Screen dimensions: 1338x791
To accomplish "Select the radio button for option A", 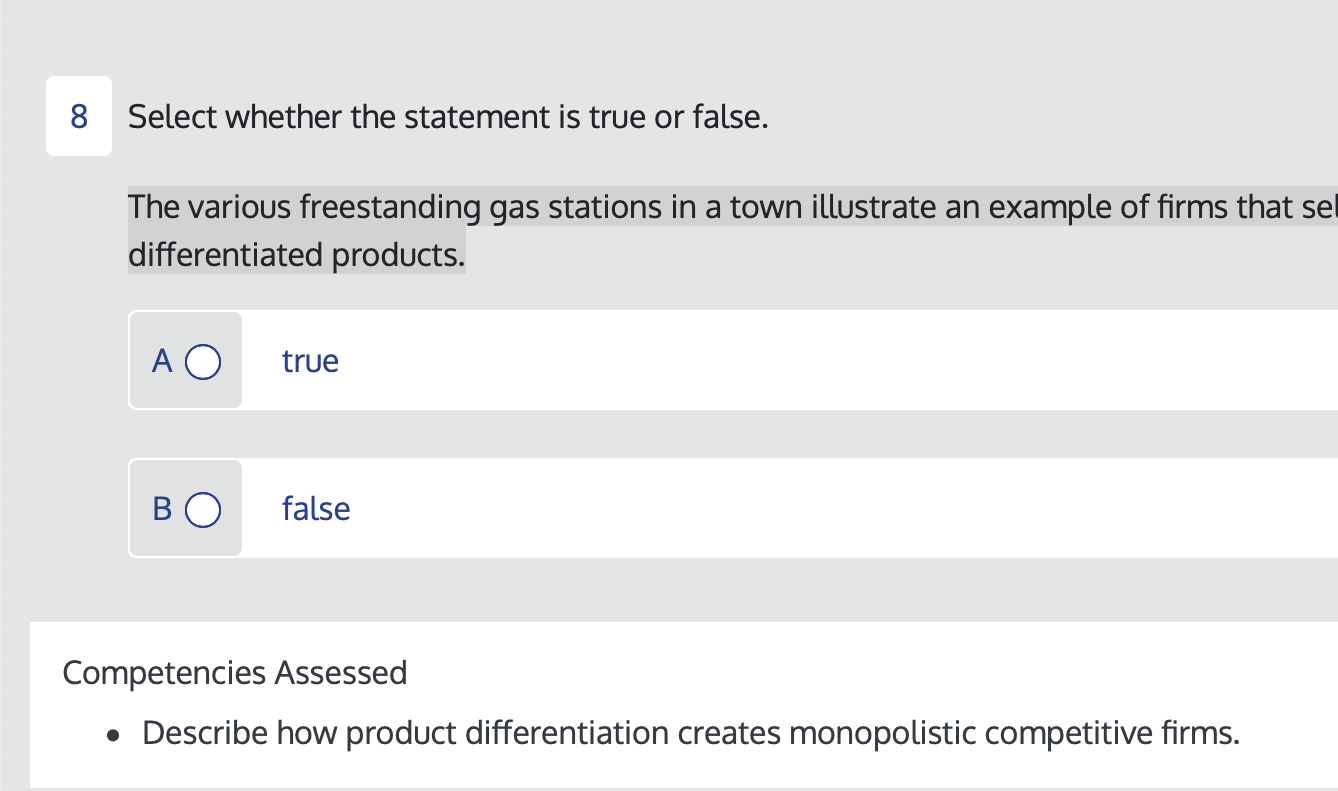I will coord(202,362).
